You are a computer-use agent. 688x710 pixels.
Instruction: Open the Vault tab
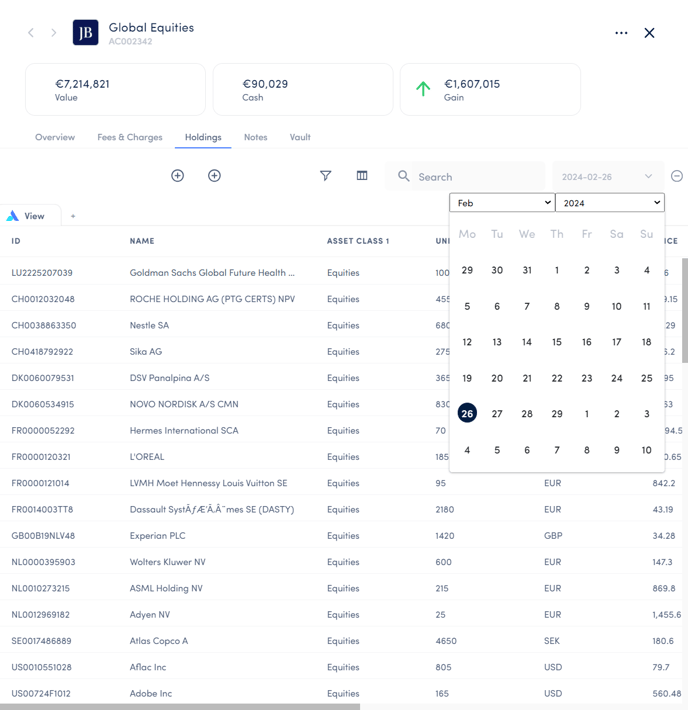300,137
